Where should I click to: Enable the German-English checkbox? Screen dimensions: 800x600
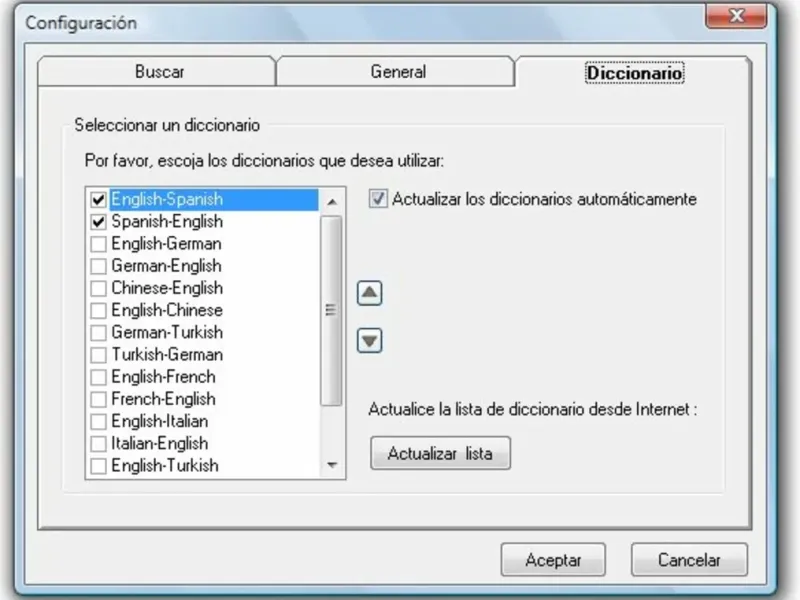[98, 266]
